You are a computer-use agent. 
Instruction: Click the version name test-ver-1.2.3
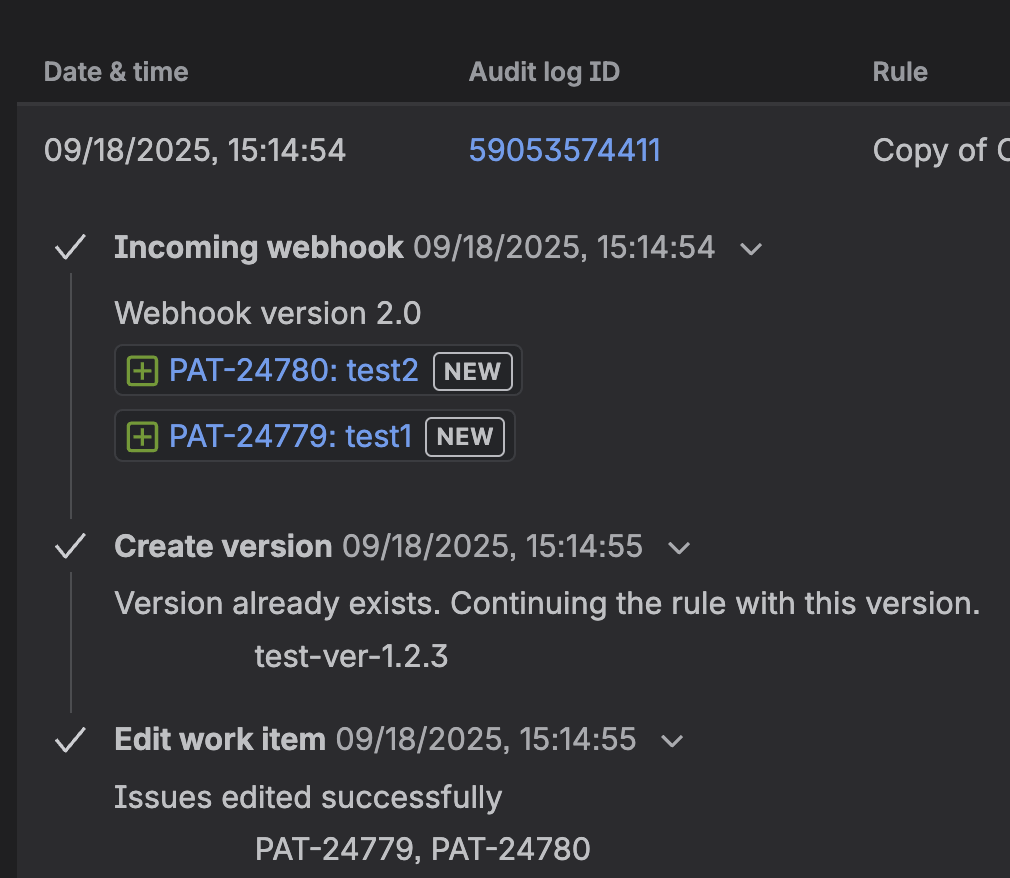[x=351, y=656]
